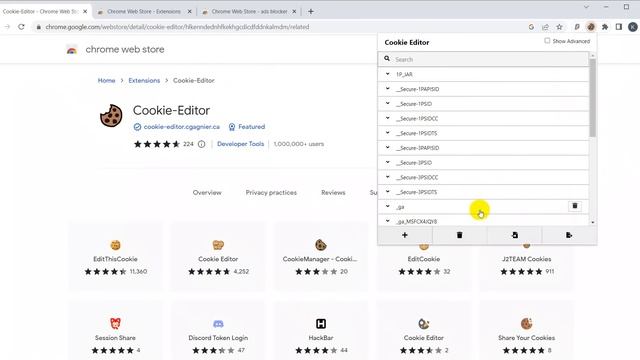Switch to the Reviews tab
The image size is (640, 360).
333,193
